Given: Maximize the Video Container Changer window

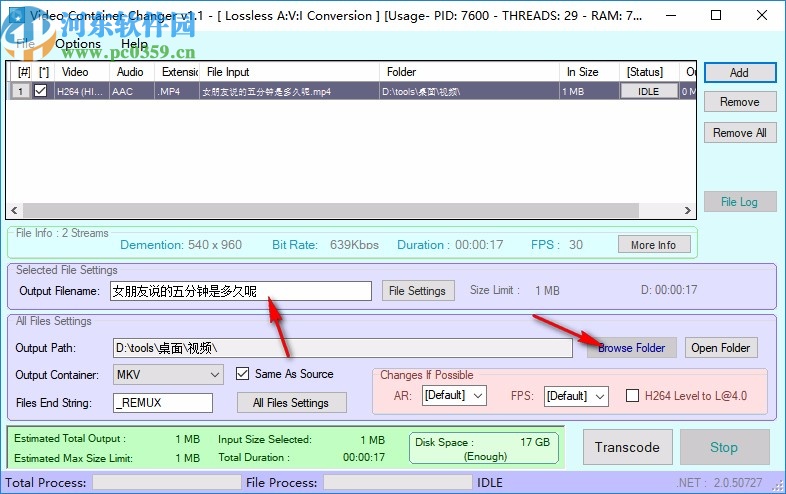Looking at the screenshot, I should click(716, 16).
